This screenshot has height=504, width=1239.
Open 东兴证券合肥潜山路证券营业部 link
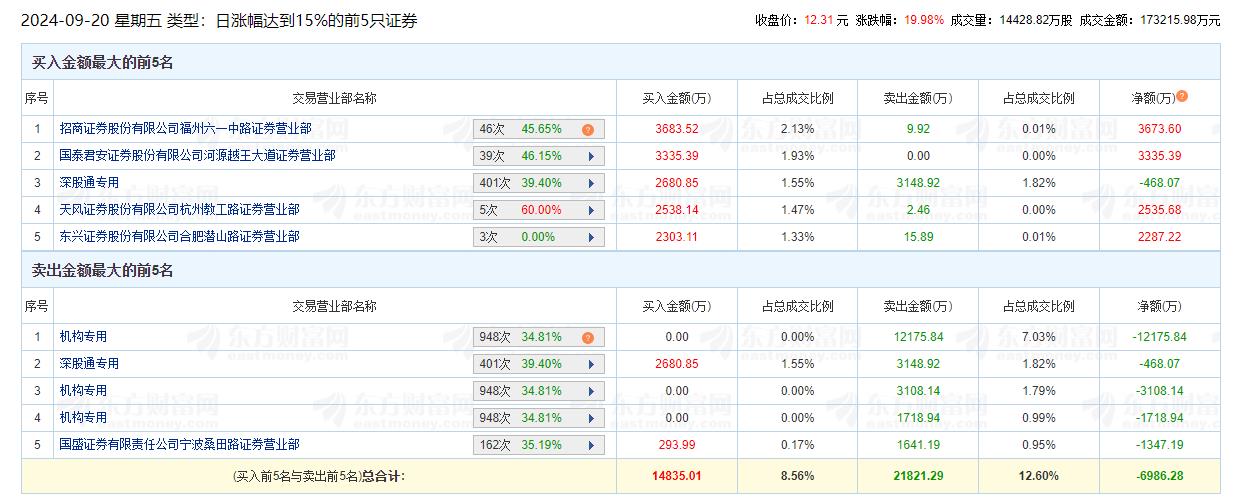pos(179,237)
